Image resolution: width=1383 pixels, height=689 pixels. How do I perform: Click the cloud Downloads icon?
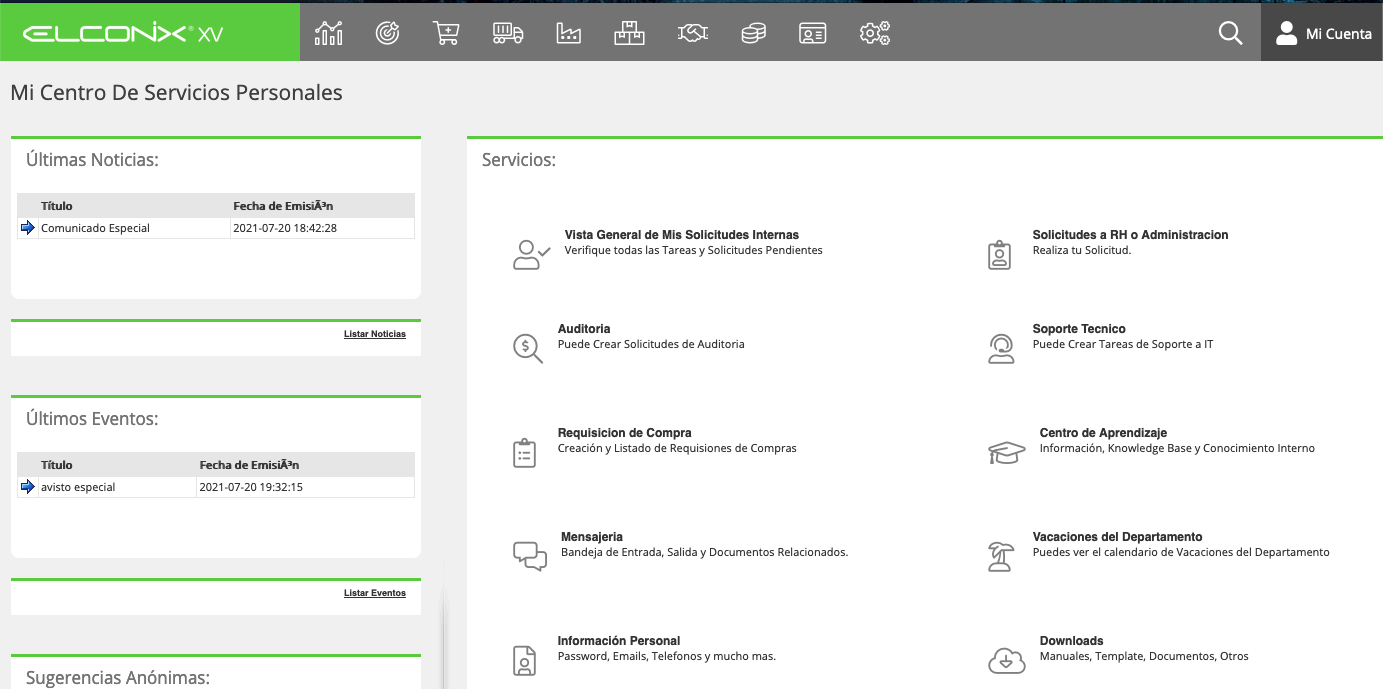point(1006,660)
